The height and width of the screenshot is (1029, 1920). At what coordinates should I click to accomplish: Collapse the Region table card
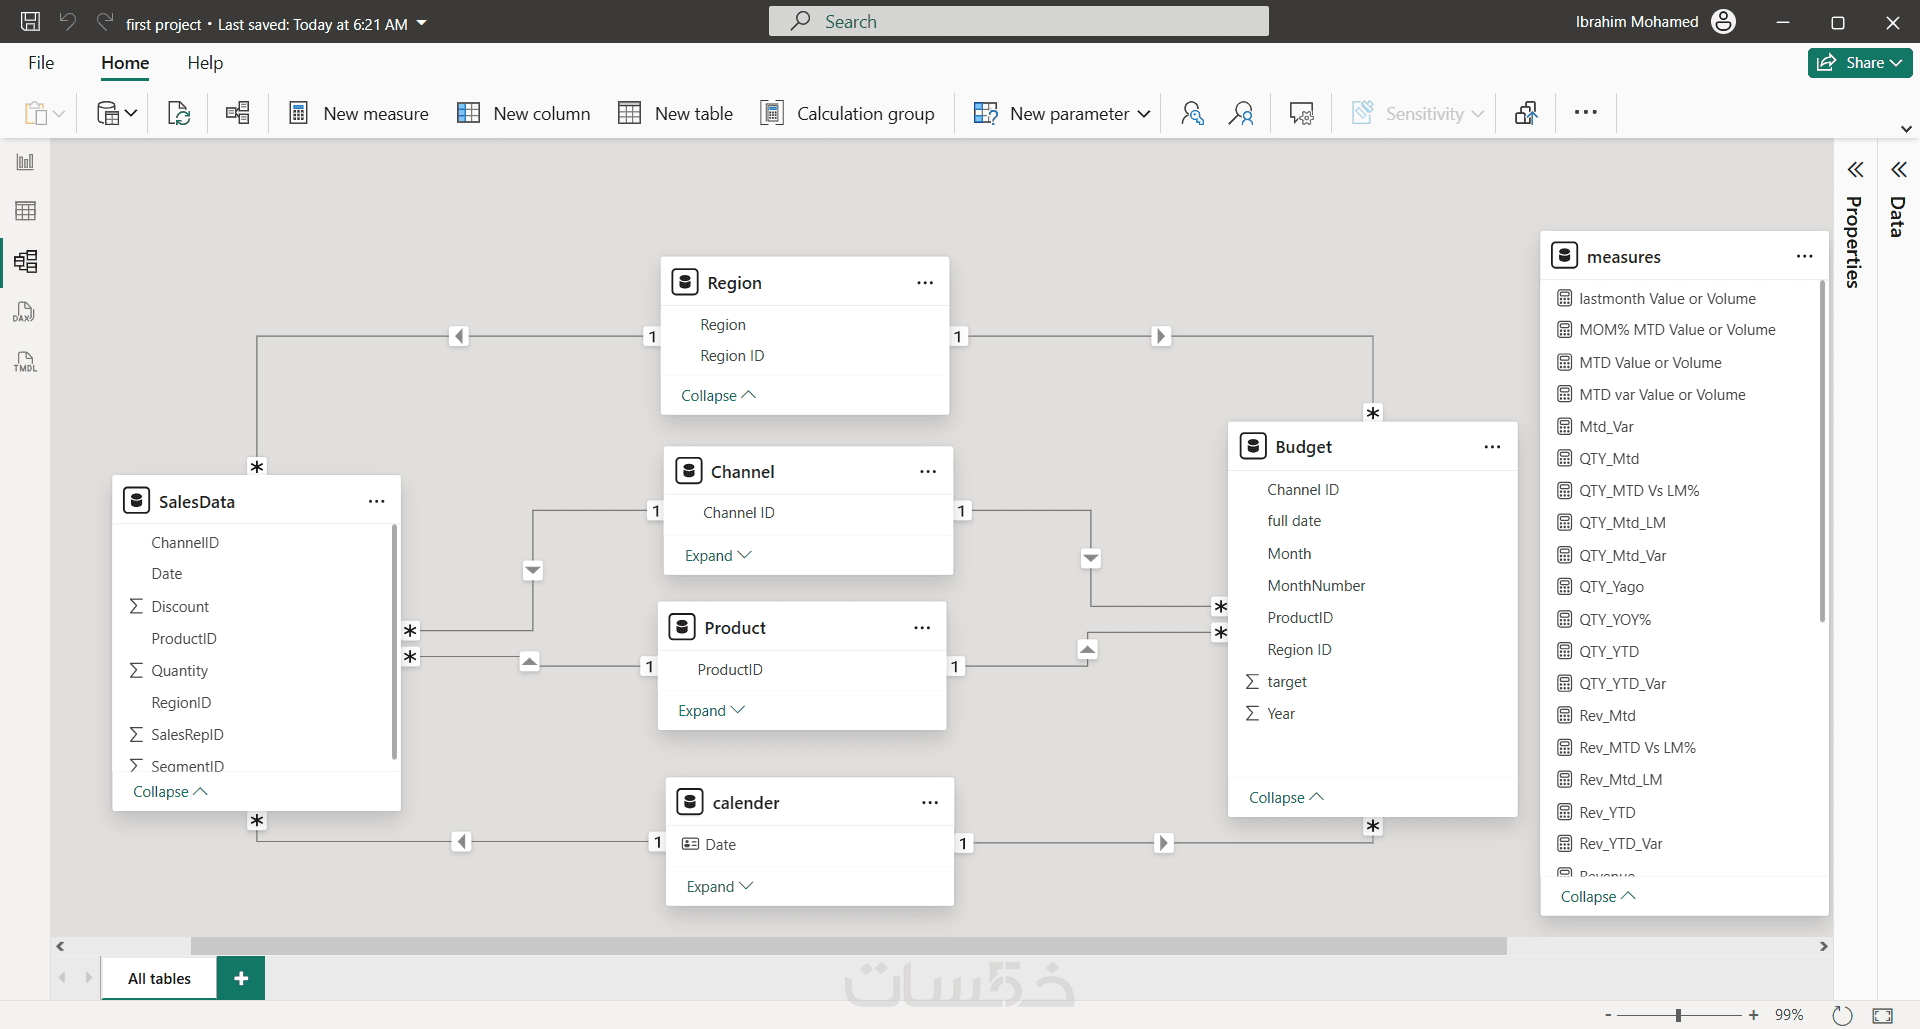pyautogui.click(x=718, y=396)
